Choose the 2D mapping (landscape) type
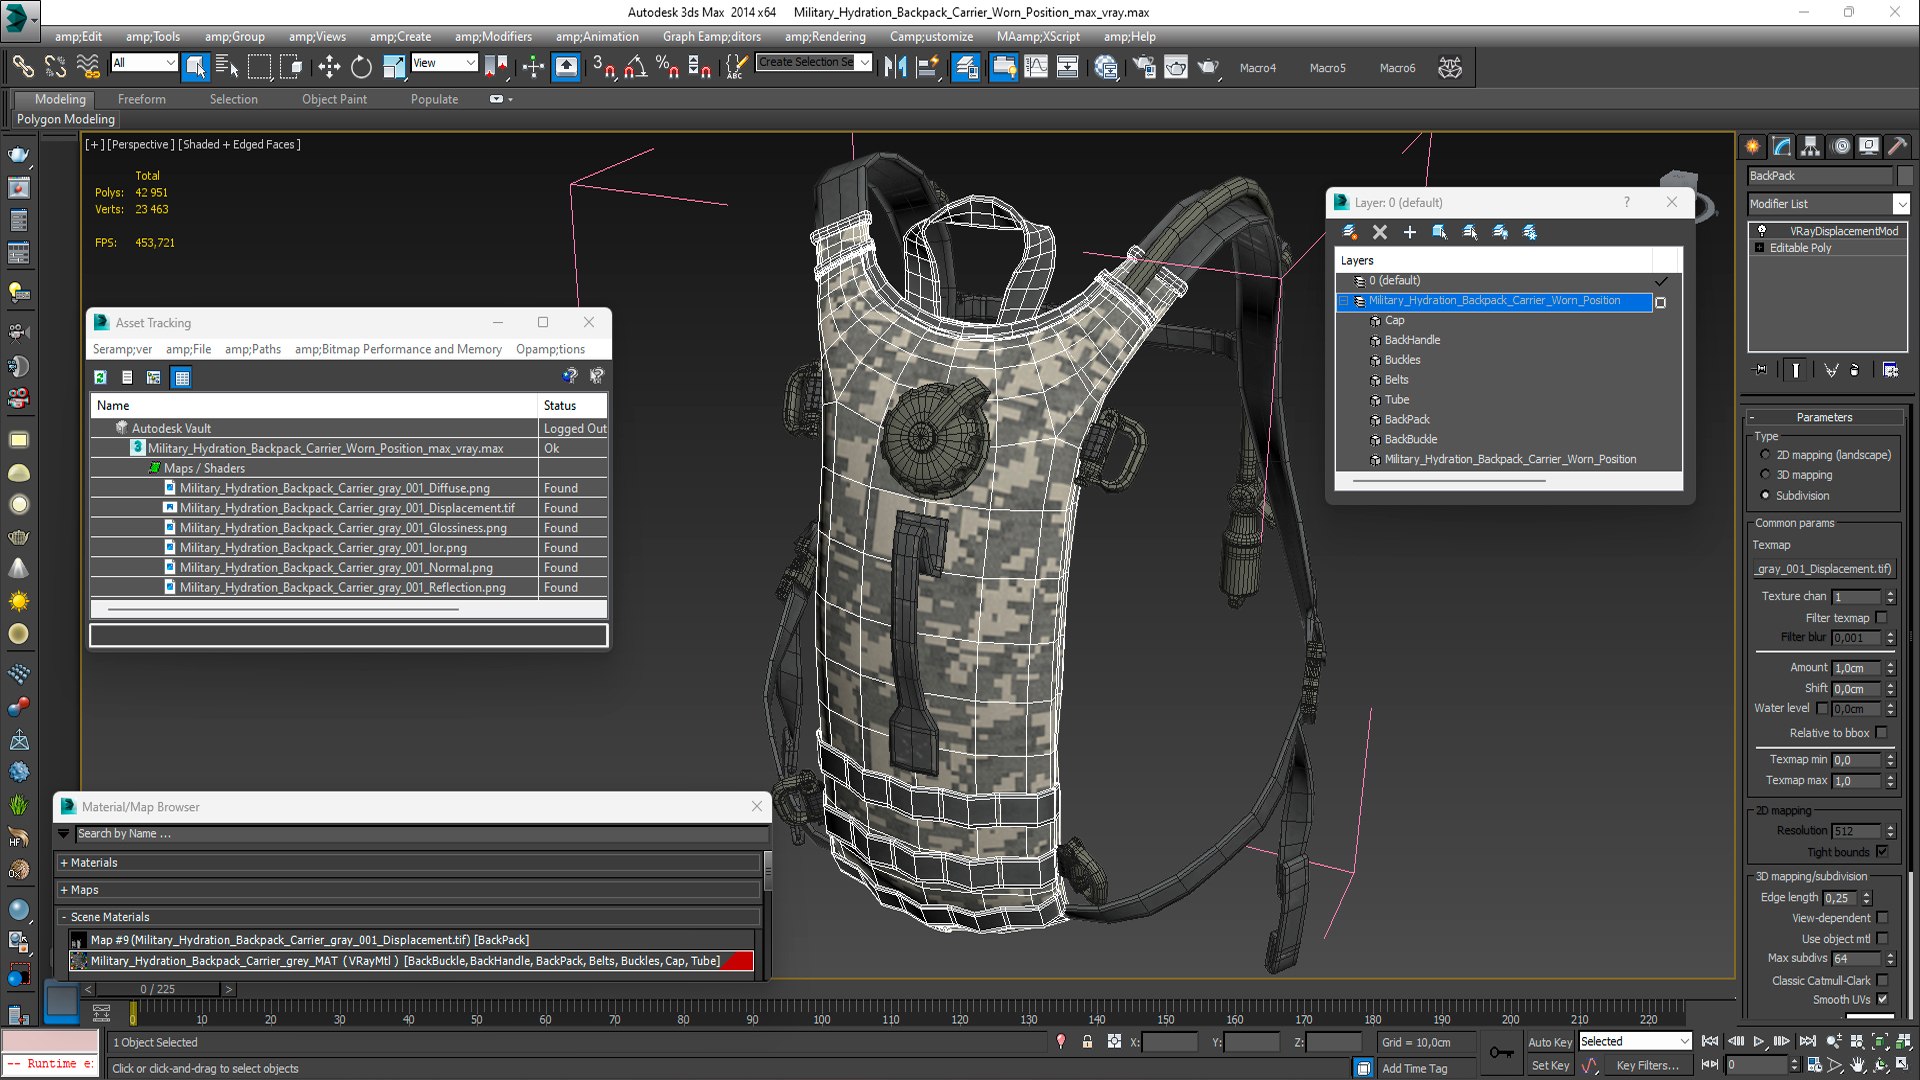This screenshot has height=1080, width=1920. pos(1765,455)
